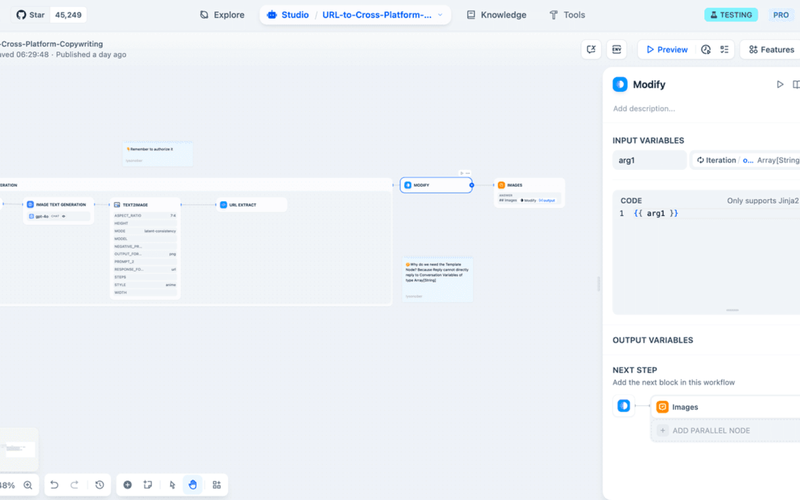The width and height of the screenshot is (800, 500).
Task: Click the Preview button
Action: (667, 49)
